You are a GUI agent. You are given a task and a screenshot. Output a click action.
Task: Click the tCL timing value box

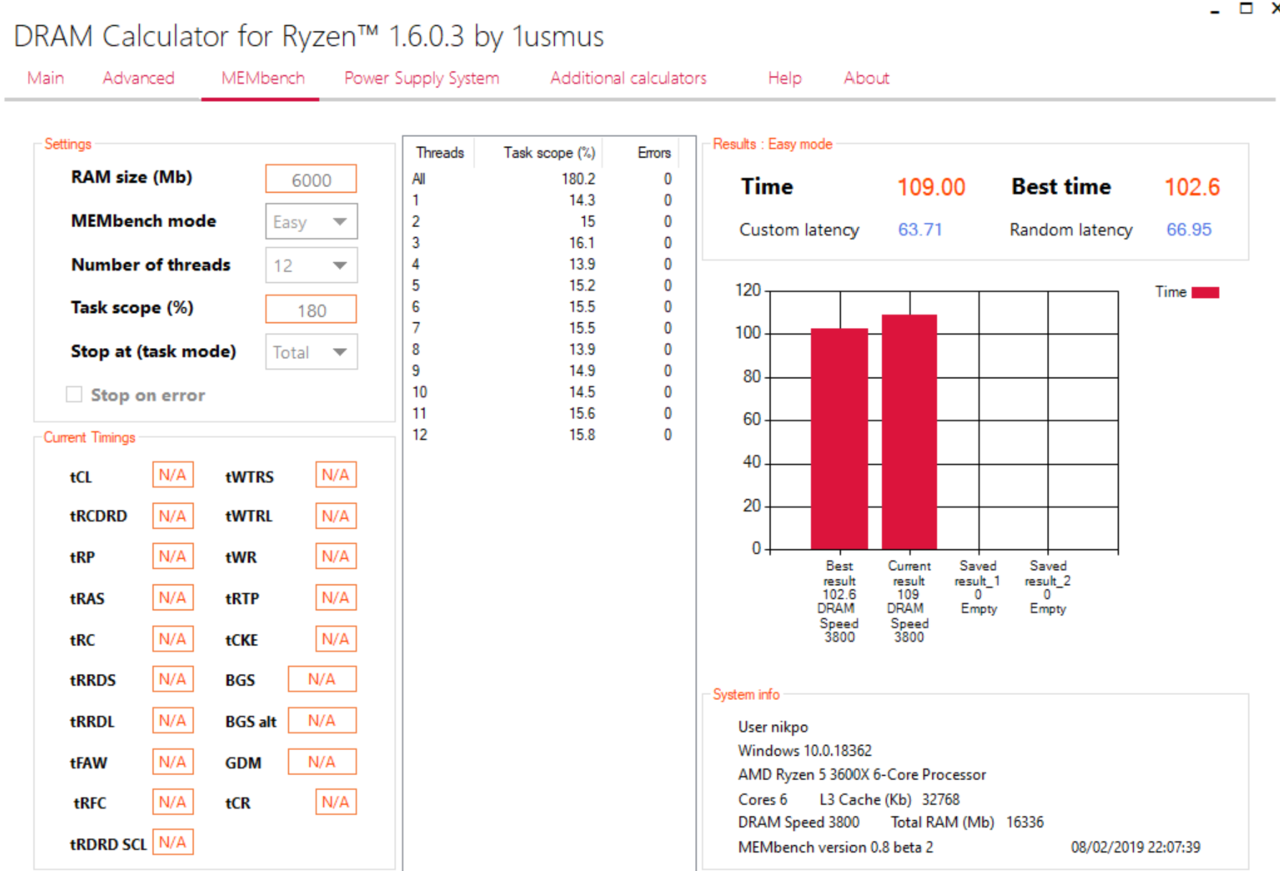click(173, 475)
